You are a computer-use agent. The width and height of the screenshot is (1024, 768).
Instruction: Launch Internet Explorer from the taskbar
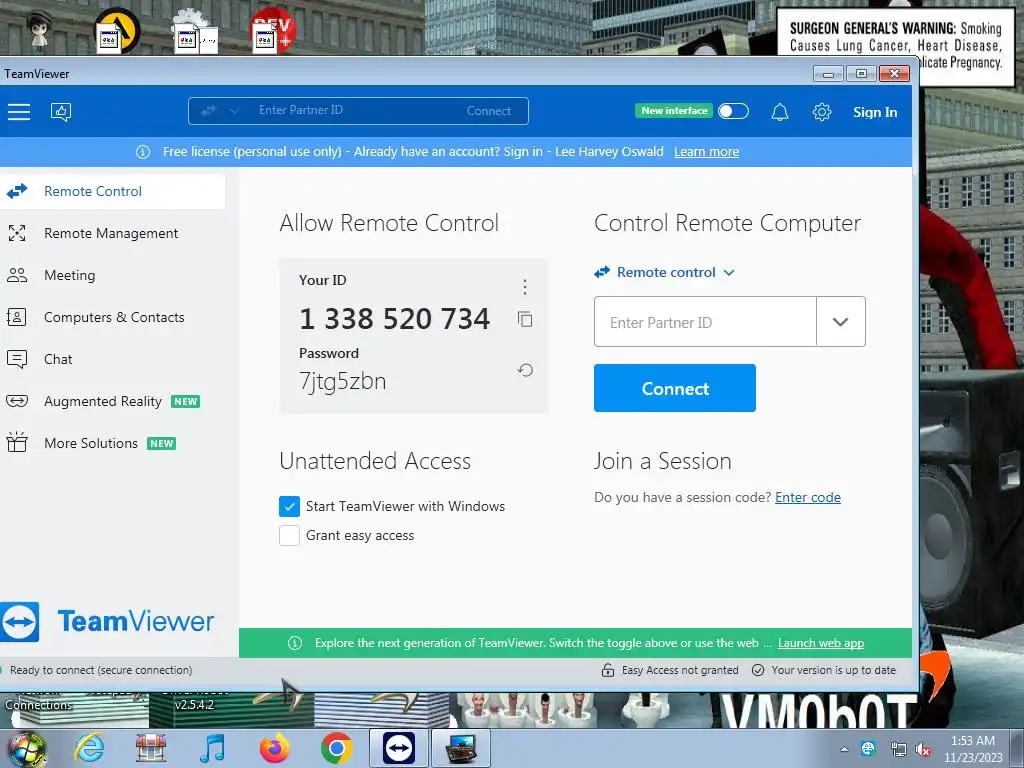[x=89, y=748]
